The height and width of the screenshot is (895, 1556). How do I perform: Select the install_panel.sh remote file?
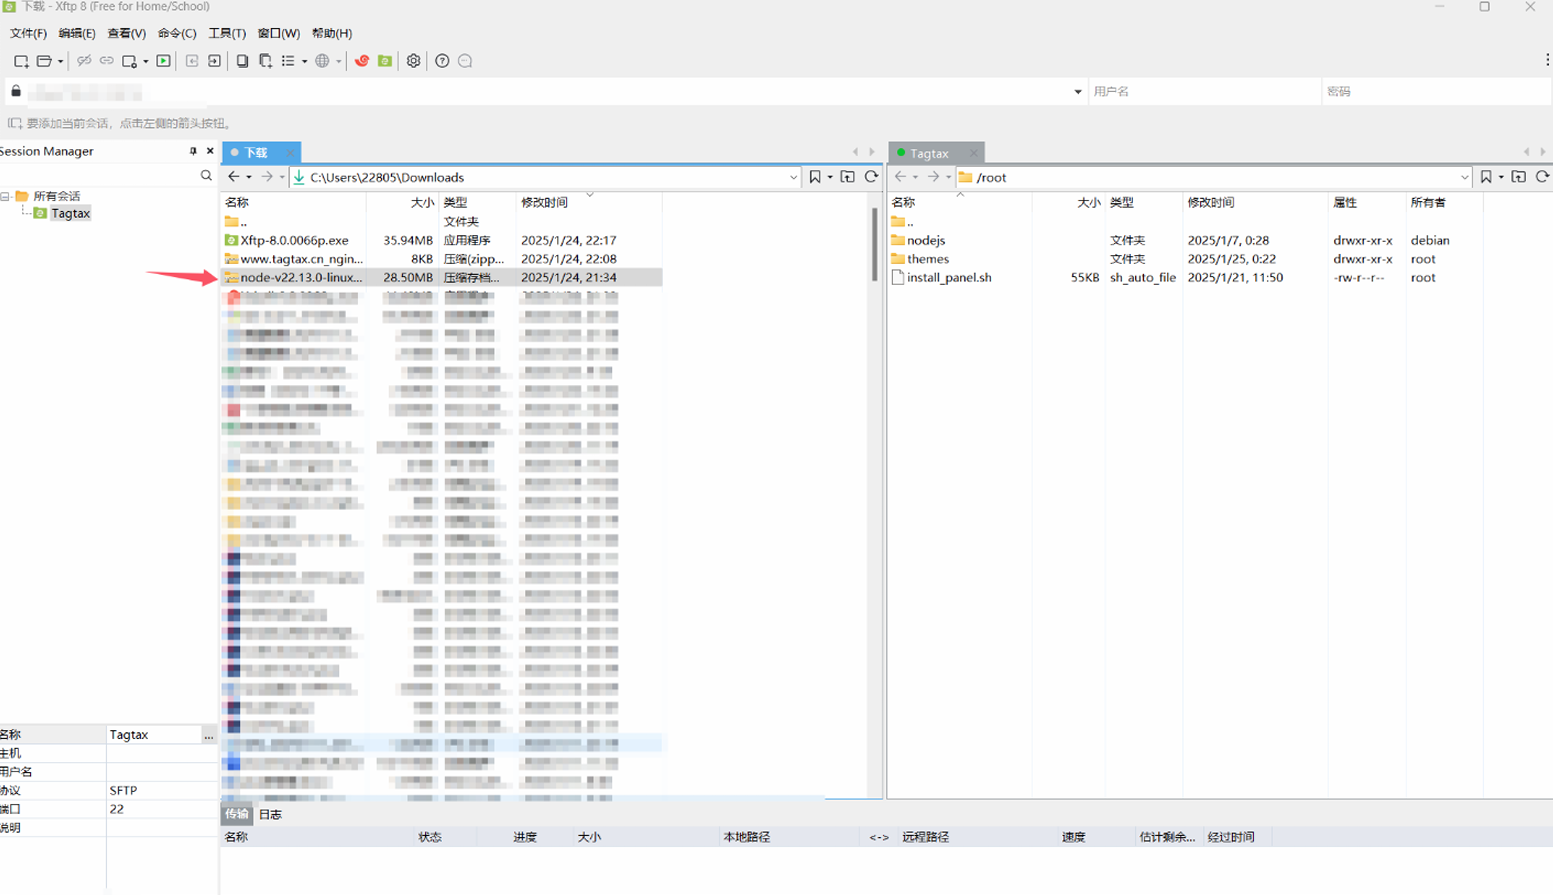(x=948, y=277)
